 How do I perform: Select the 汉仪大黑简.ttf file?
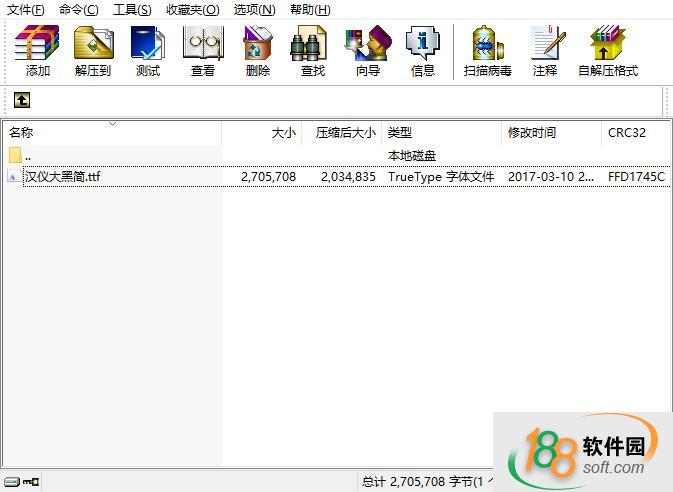(x=63, y=177)
